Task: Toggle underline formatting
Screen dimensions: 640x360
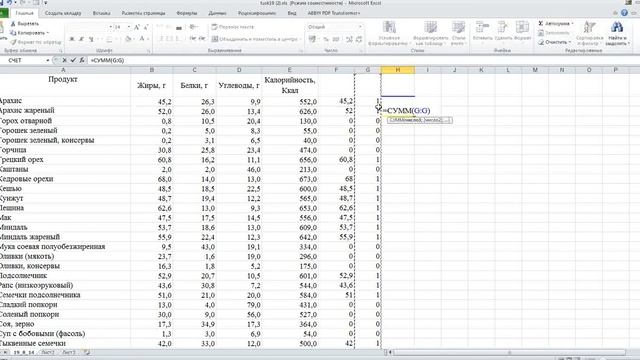Action: 91,39
